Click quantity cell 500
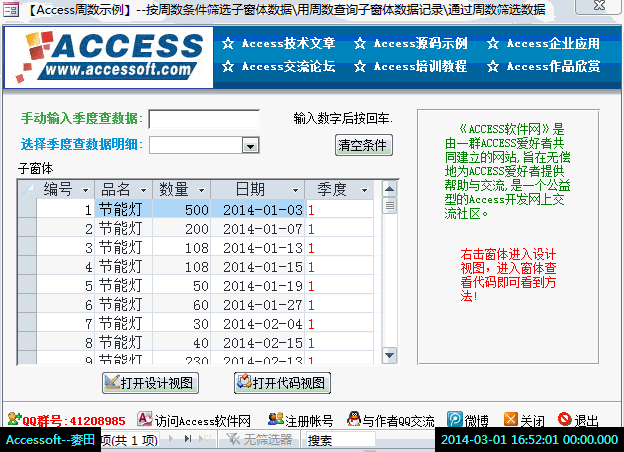624x452 pixels. pos(182,209)
